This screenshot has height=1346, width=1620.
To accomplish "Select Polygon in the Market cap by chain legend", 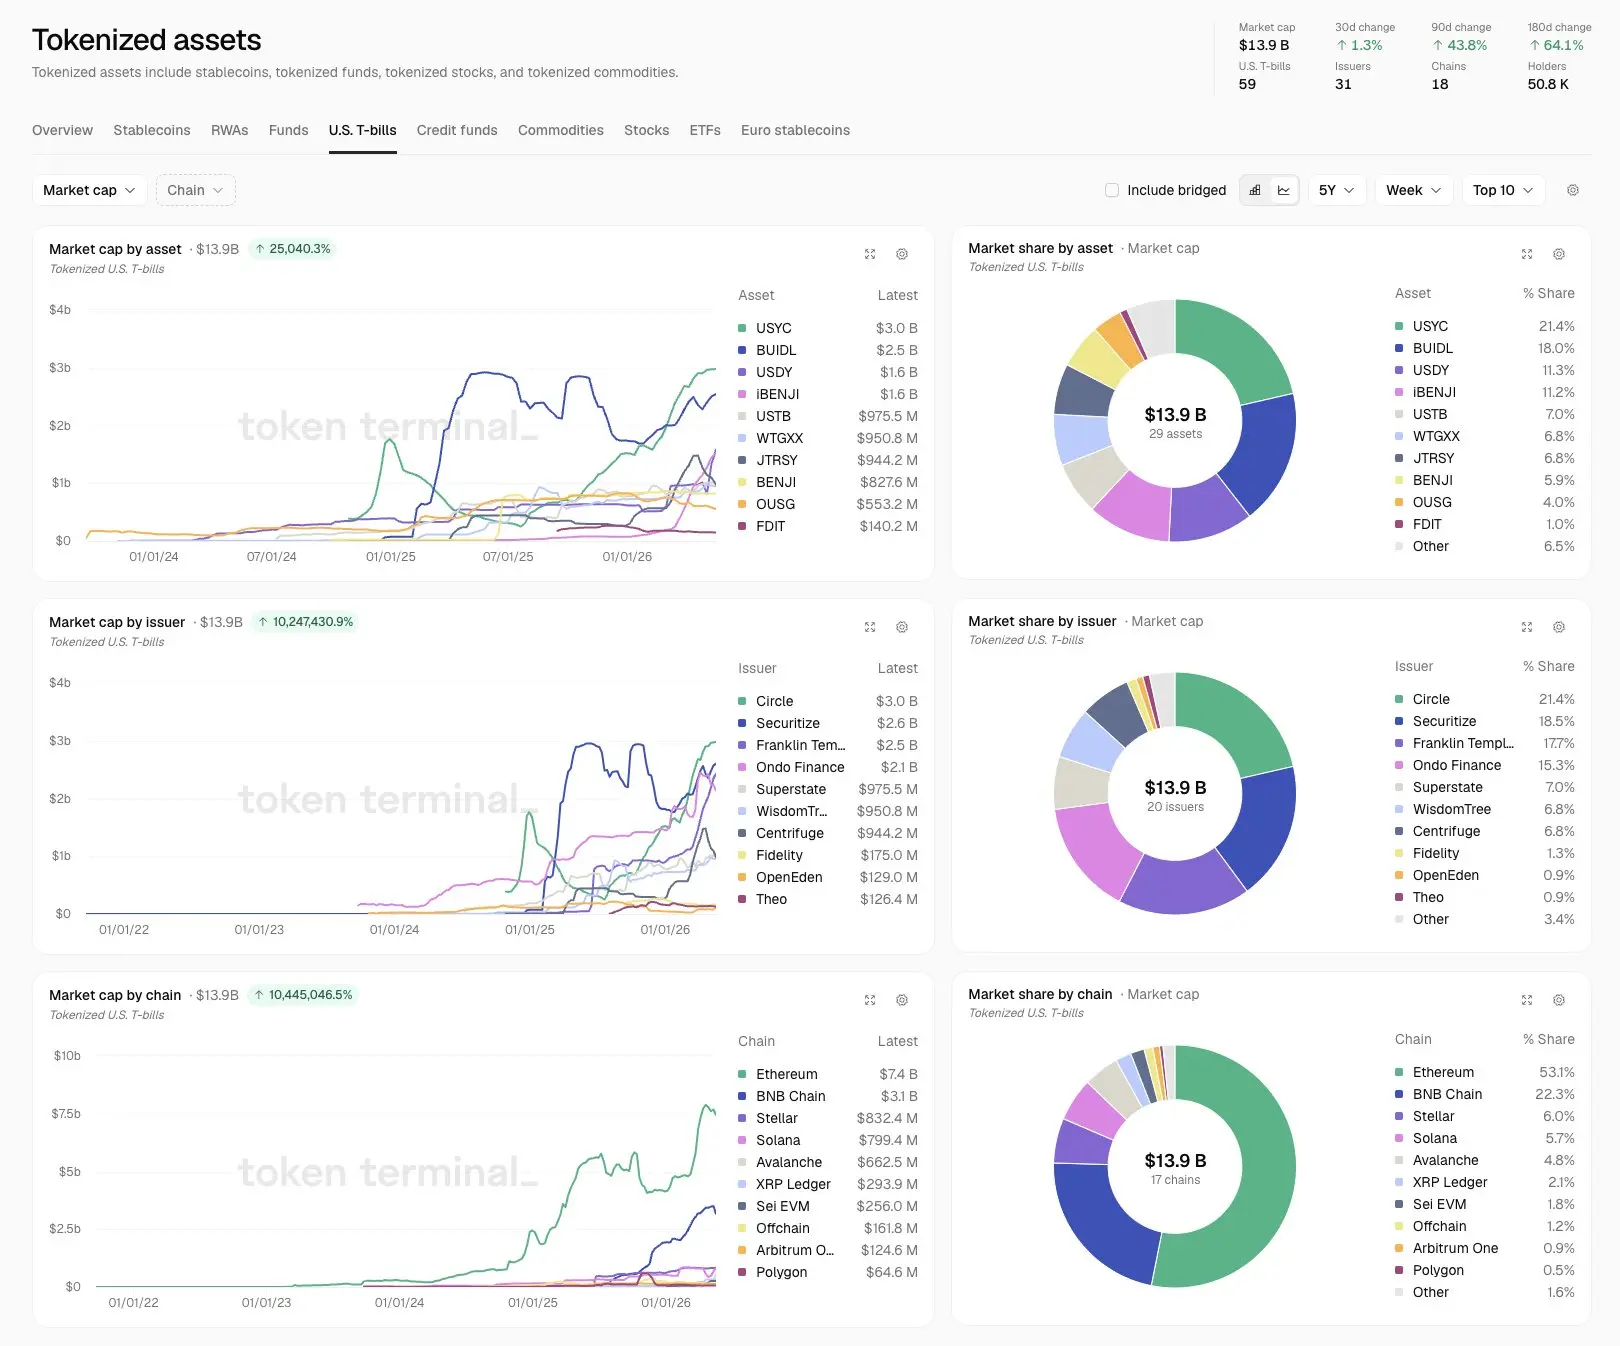I will tap(782, 1272).
